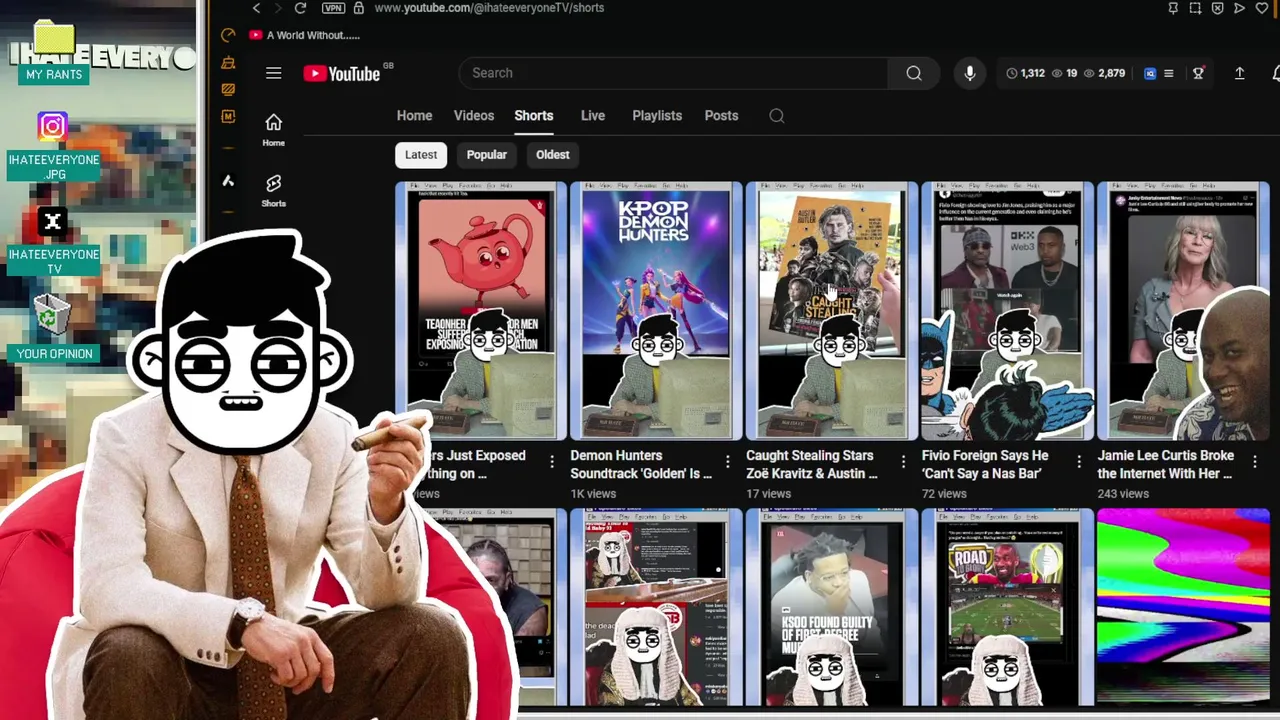Screen dimensions: 1280x720
Task: Open three-dot menu for Demon Hunters Short
Action: (728, 461)
